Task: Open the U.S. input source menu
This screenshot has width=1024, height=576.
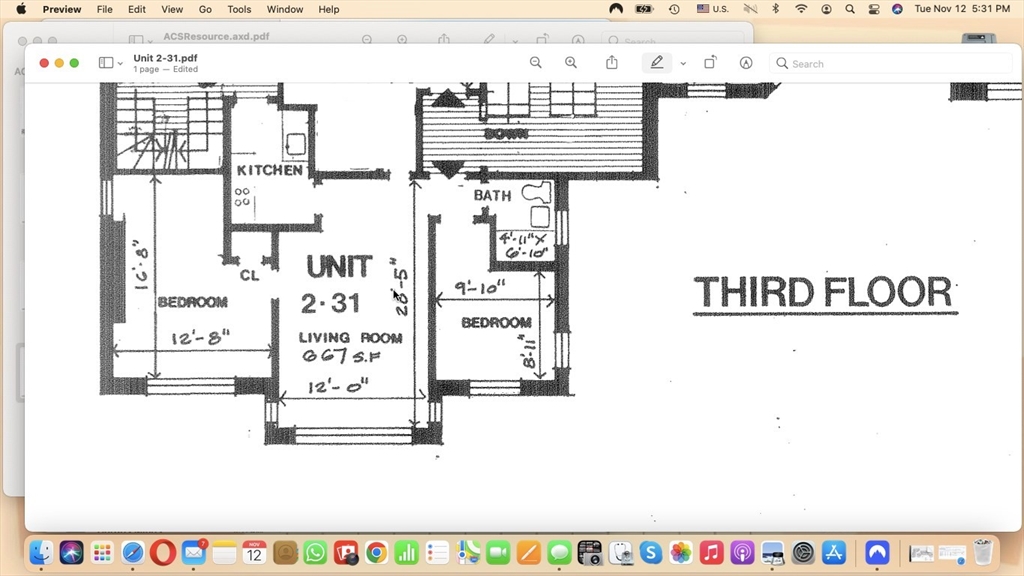Action: pyautogui.click(x=713, y=9)
